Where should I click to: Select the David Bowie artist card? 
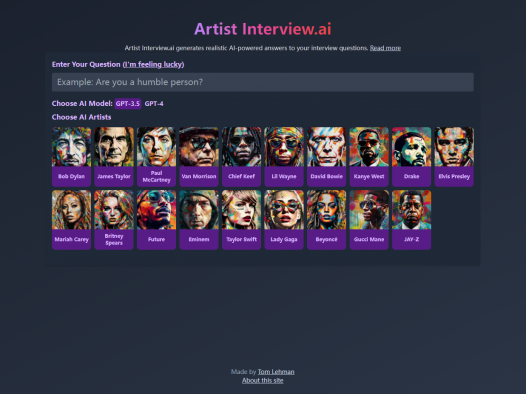[x=326, y=157]
